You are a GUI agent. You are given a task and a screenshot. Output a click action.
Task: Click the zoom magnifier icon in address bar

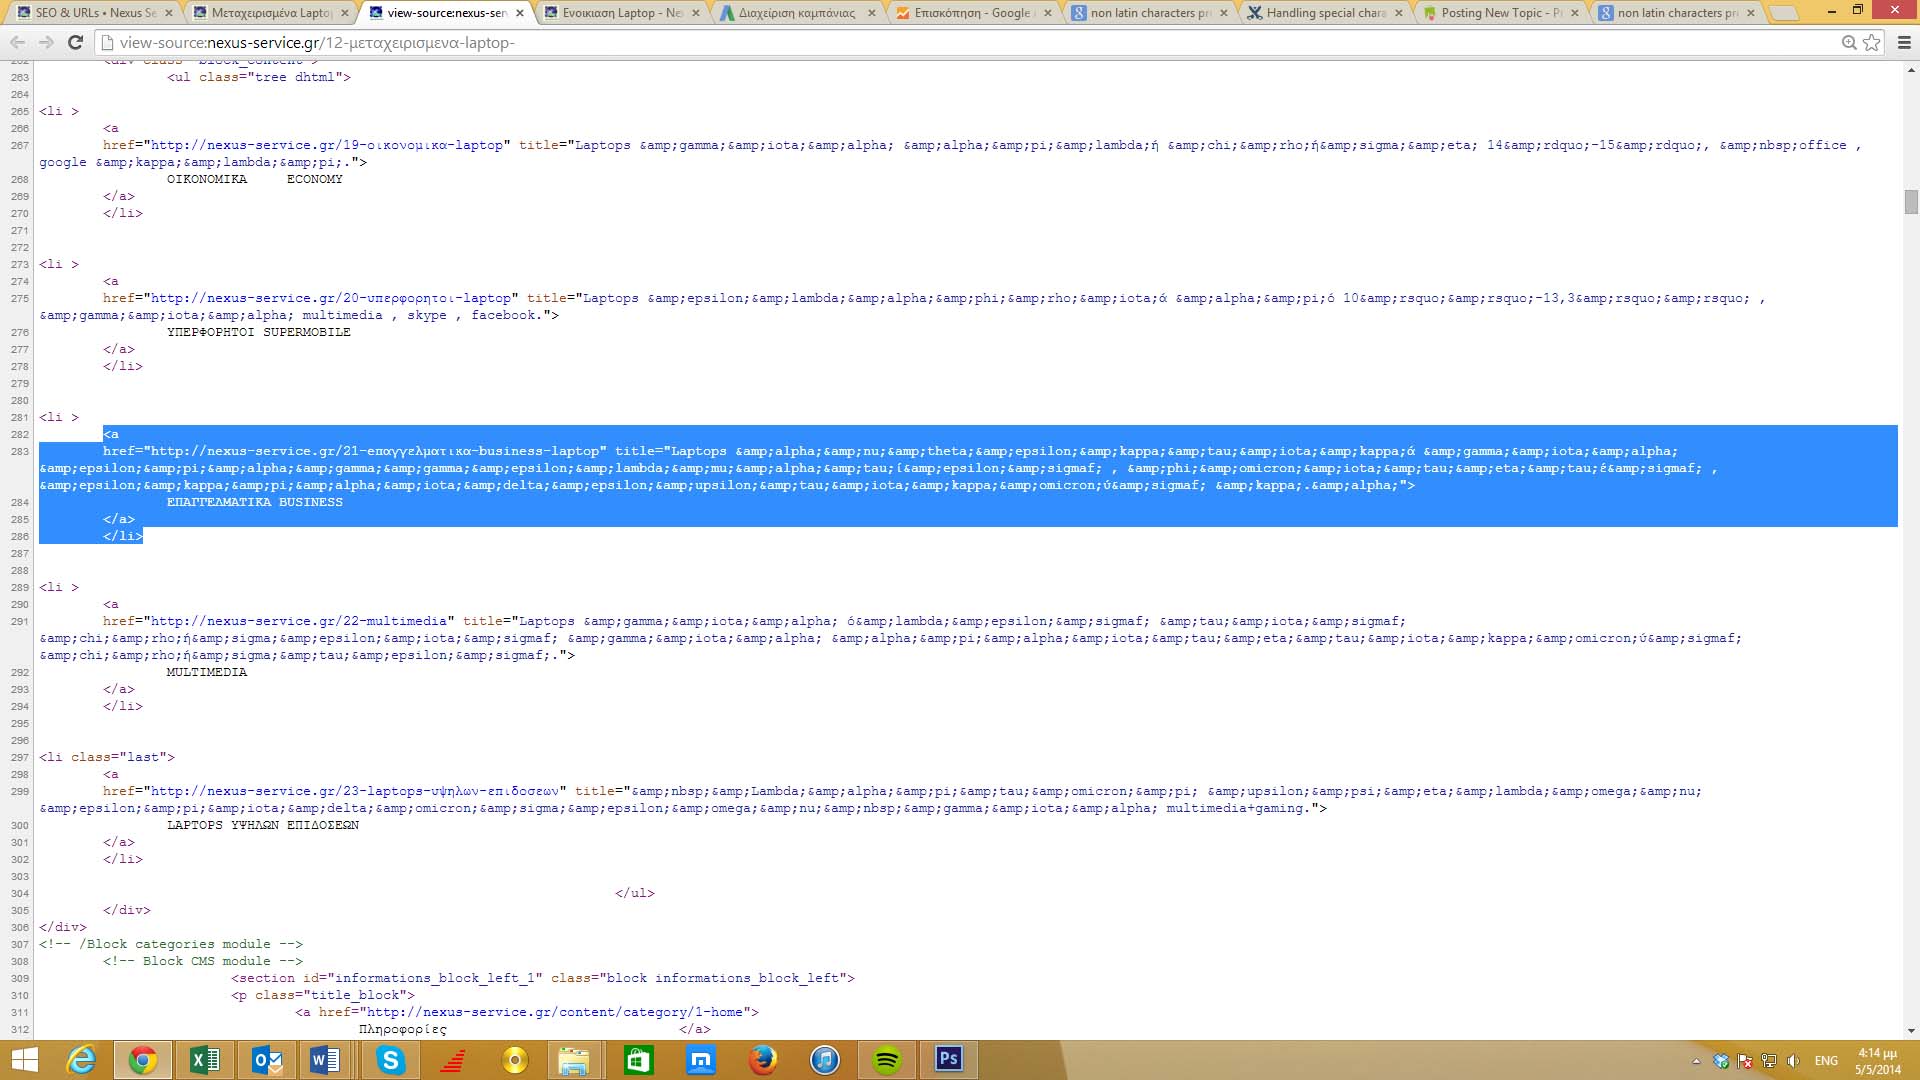coord(1850,43)
